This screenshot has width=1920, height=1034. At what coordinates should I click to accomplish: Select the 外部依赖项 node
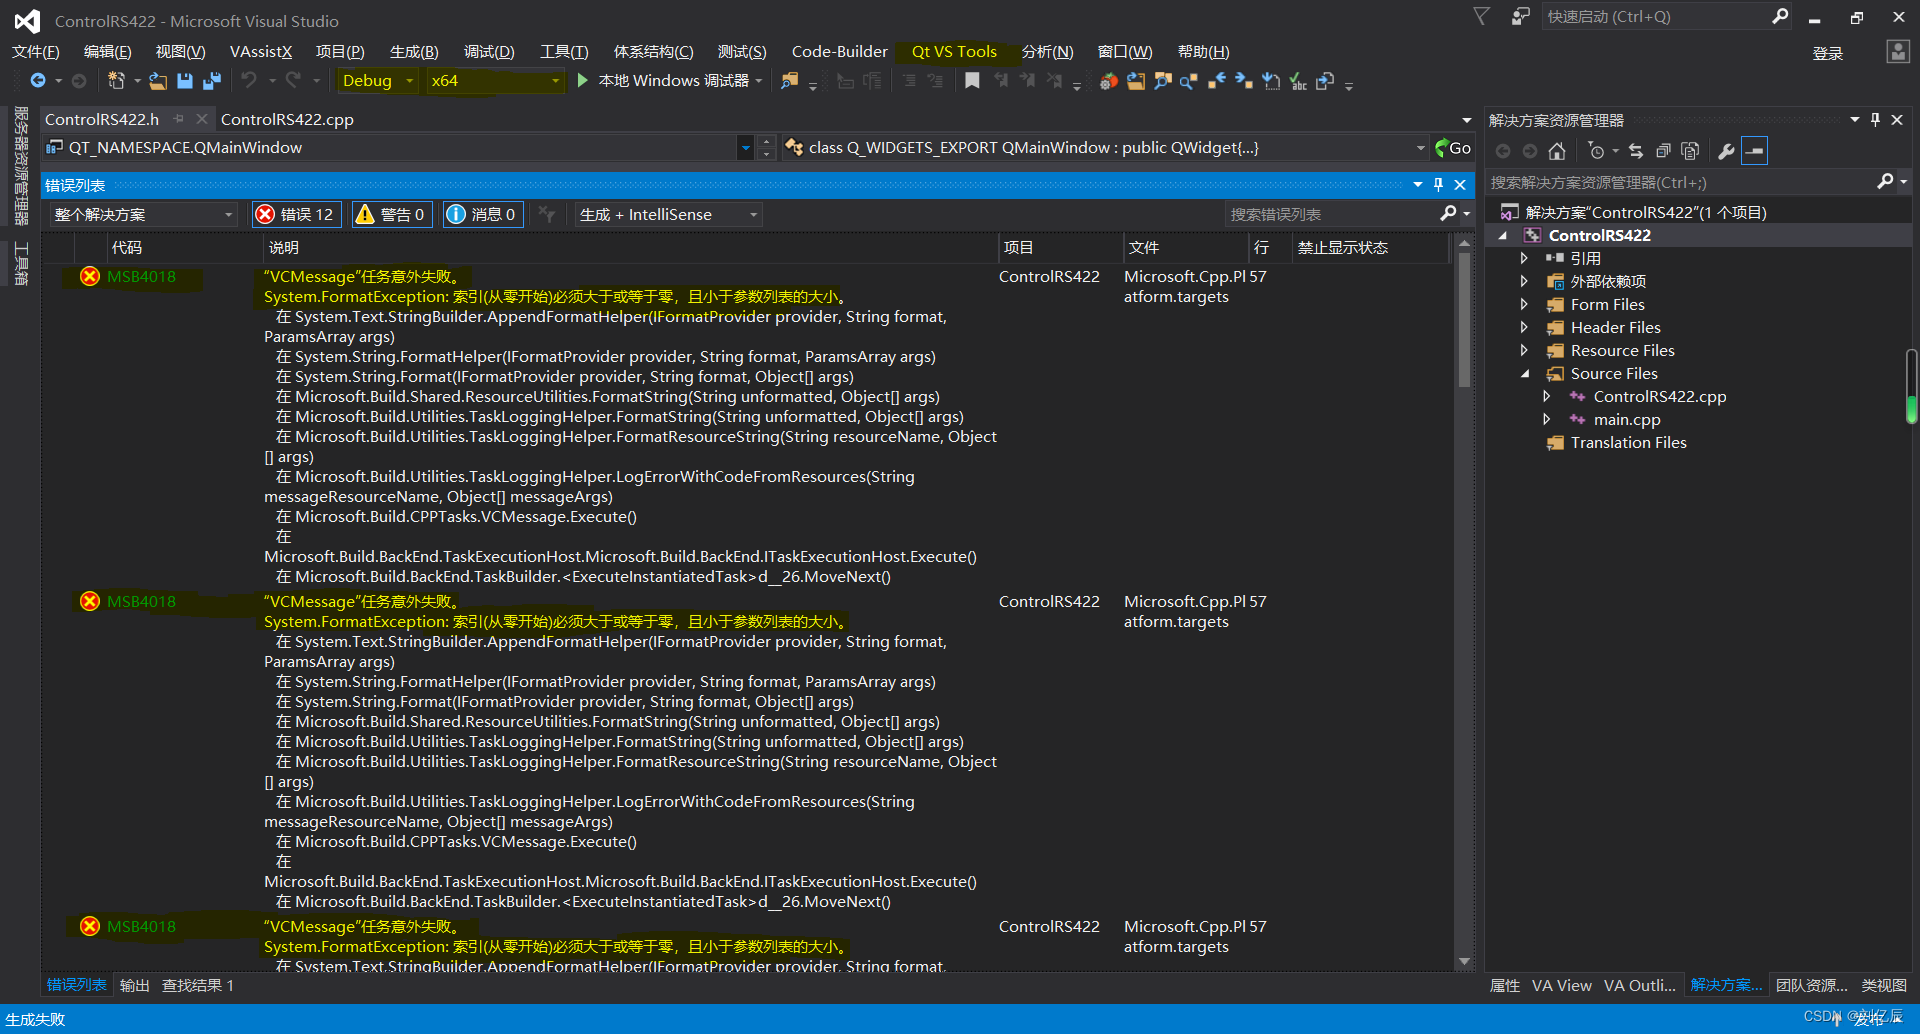tap(1608, 282)
